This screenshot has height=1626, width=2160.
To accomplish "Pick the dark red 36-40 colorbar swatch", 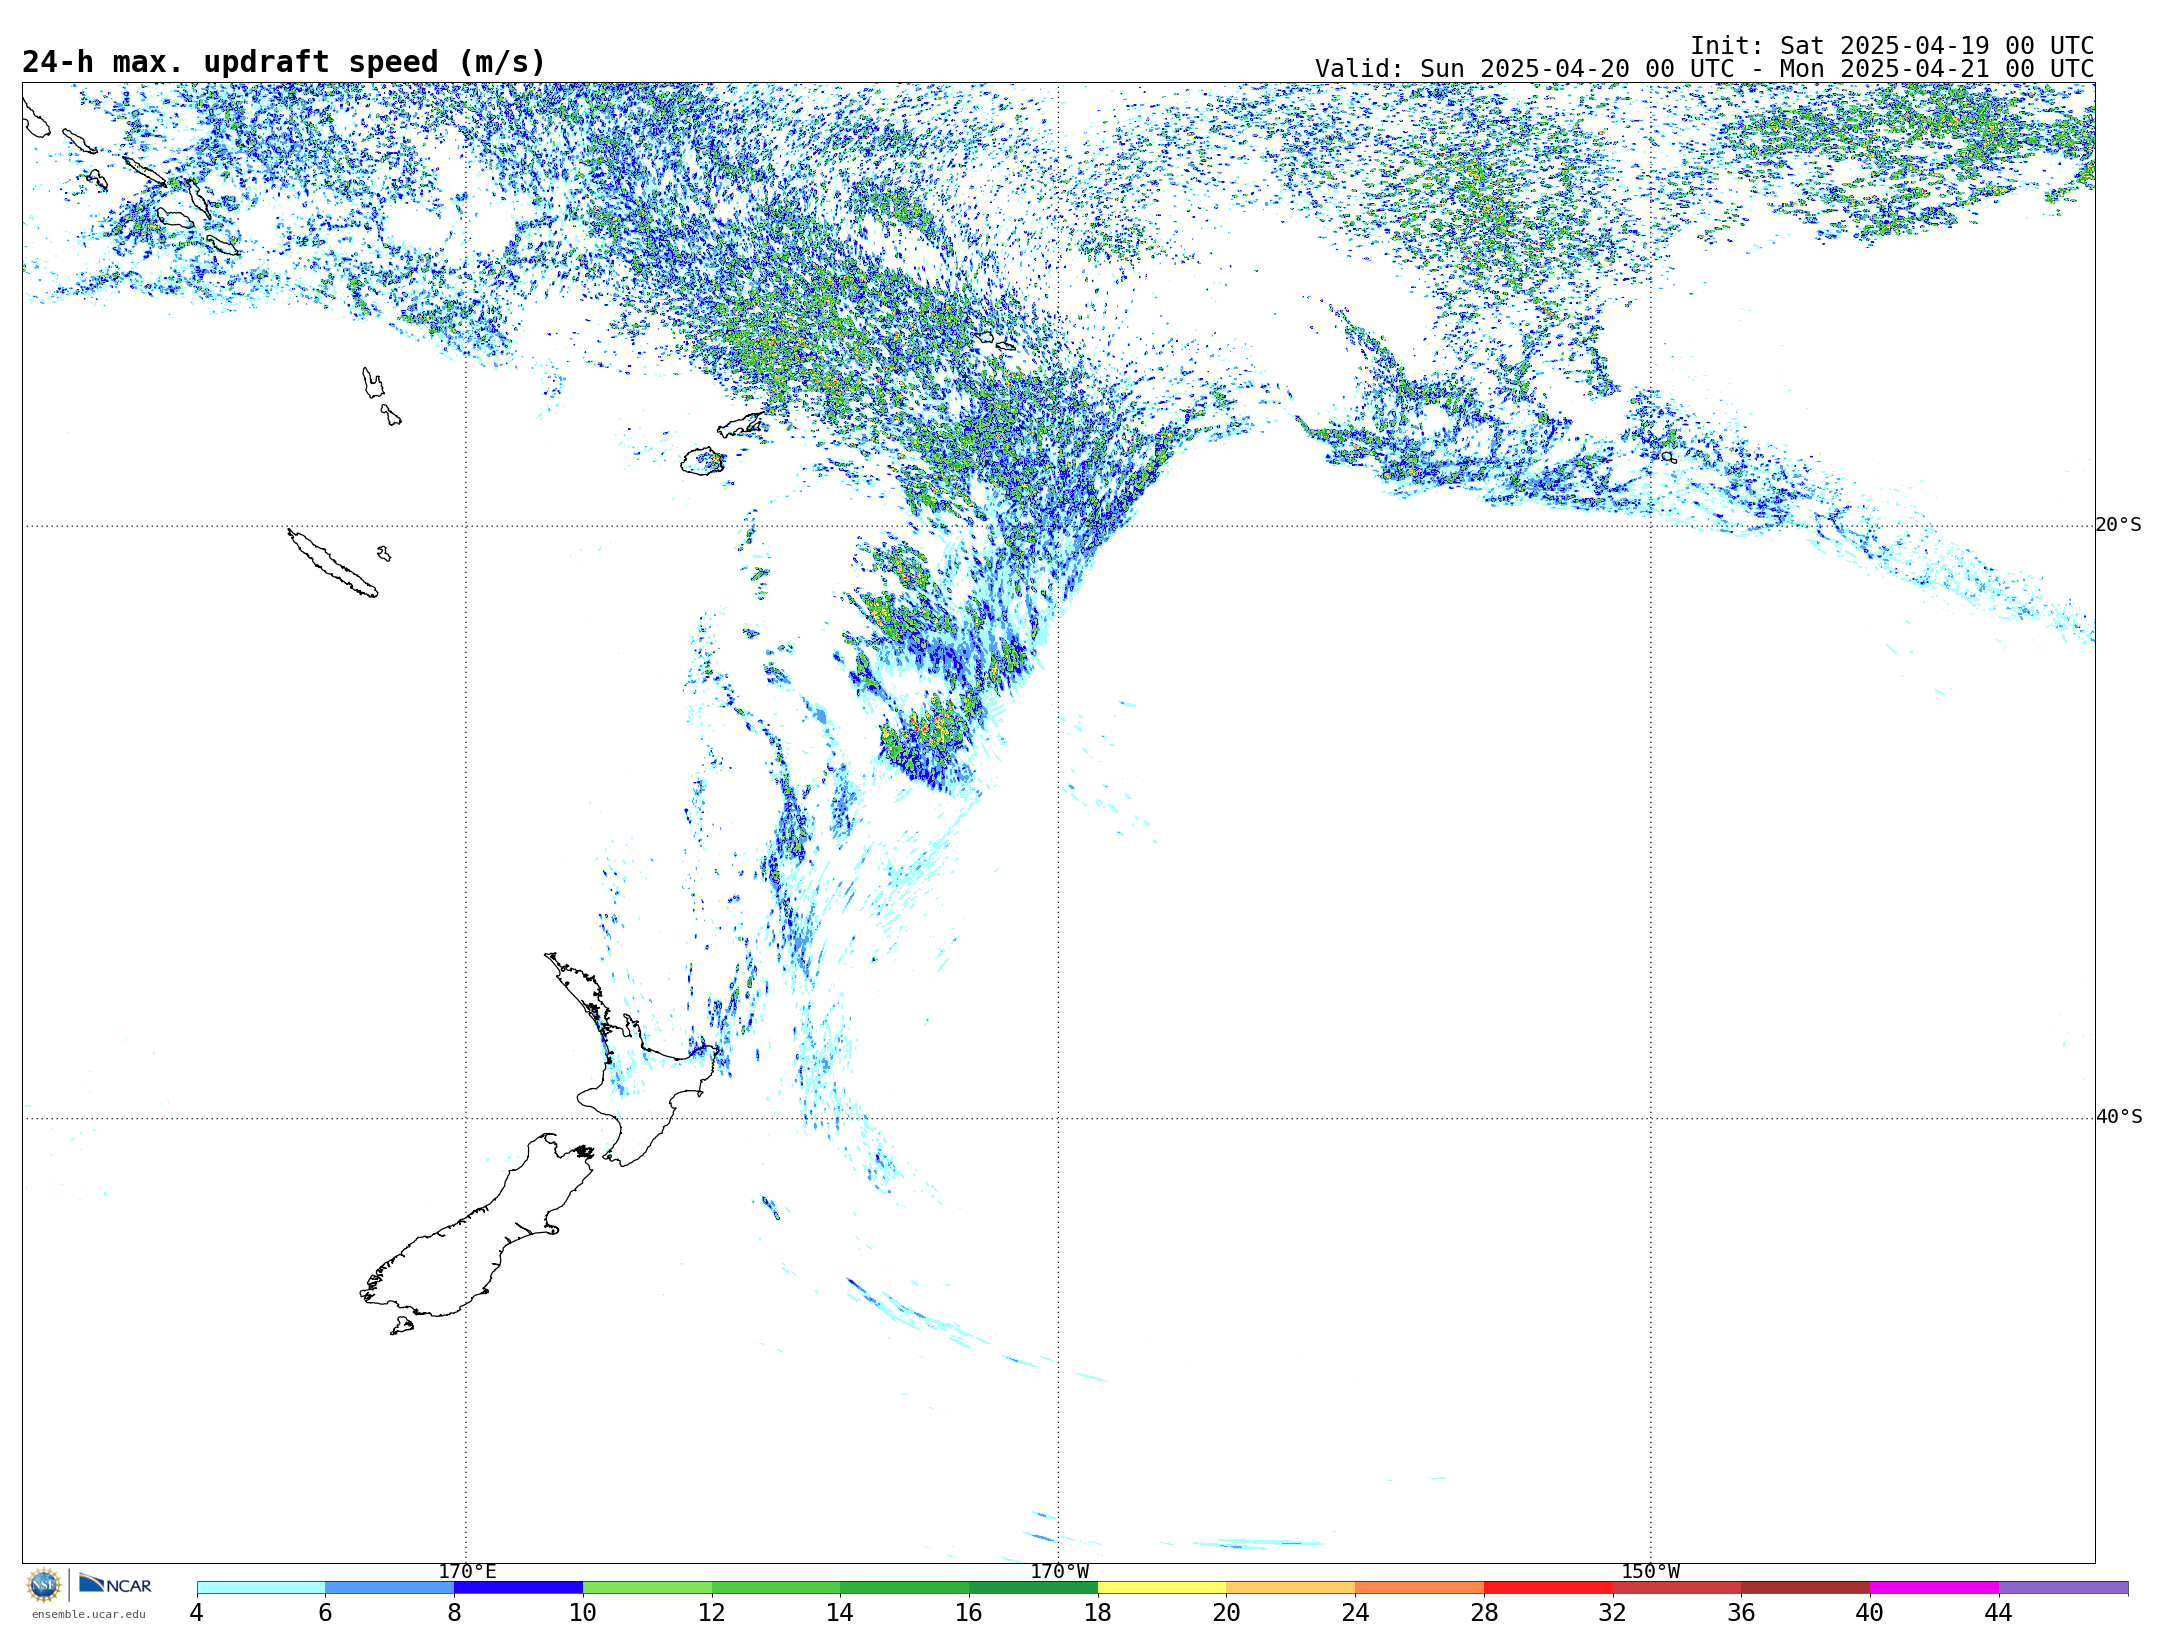I will point(1806,1588).
